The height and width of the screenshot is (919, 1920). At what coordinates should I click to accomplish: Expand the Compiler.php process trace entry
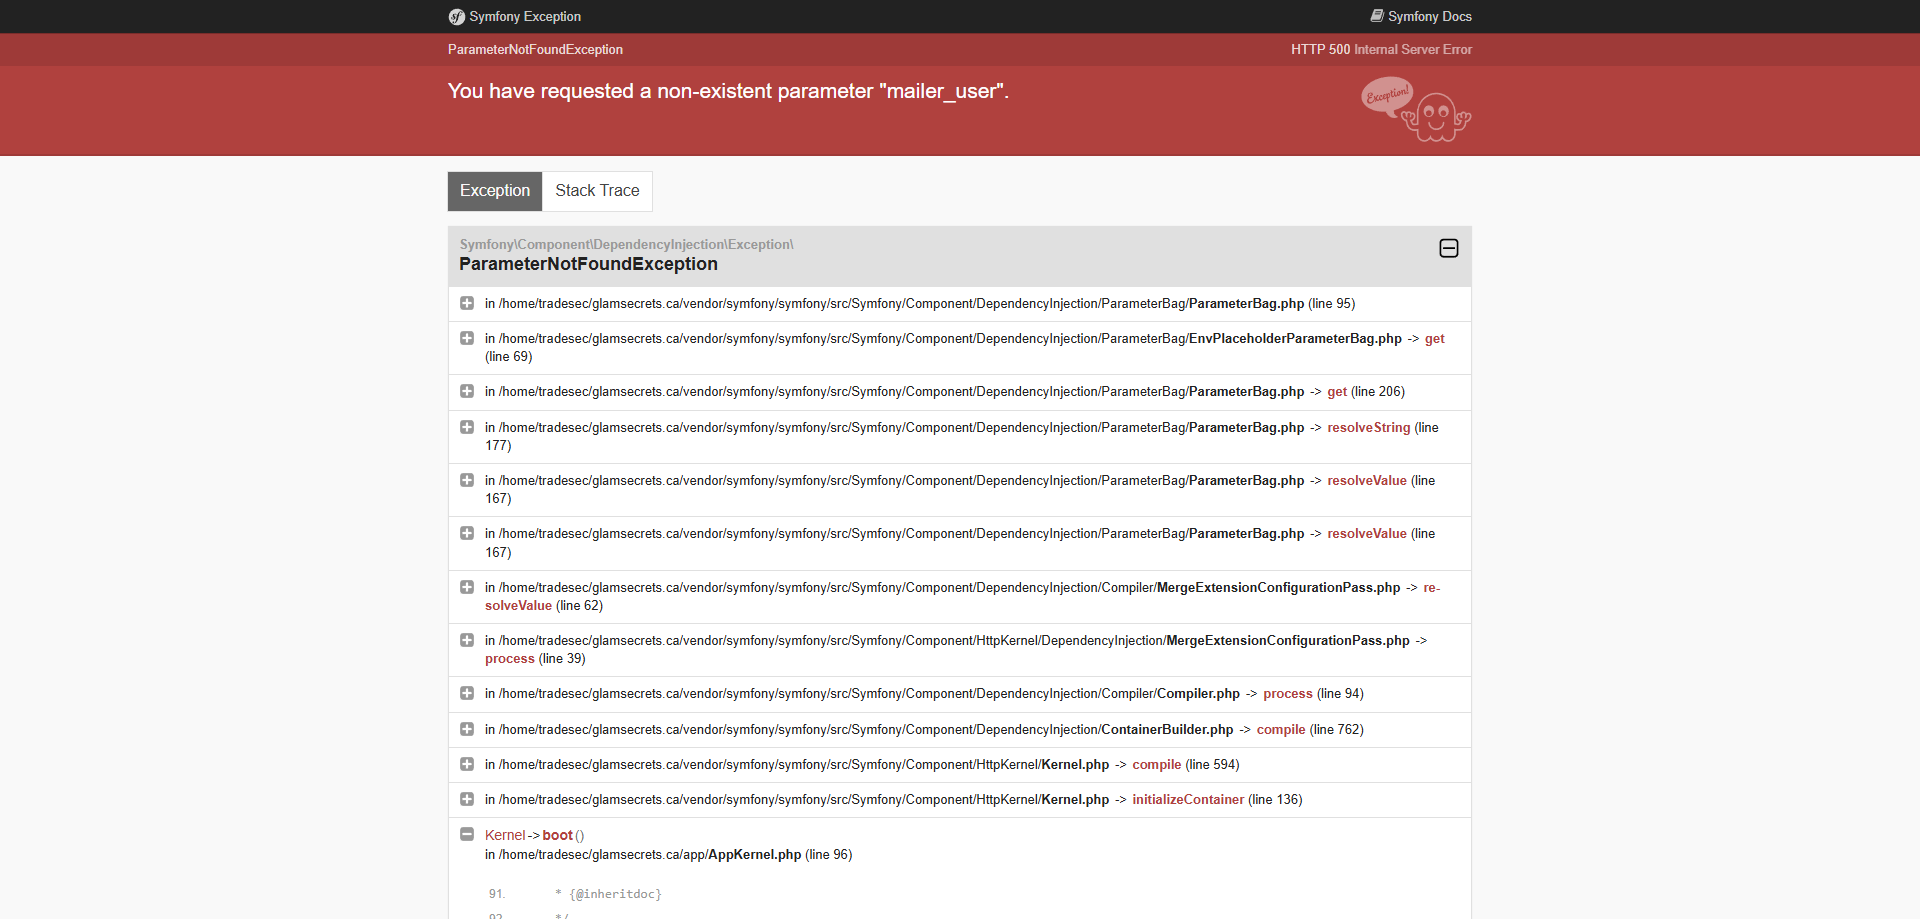(x=467, y=694)
